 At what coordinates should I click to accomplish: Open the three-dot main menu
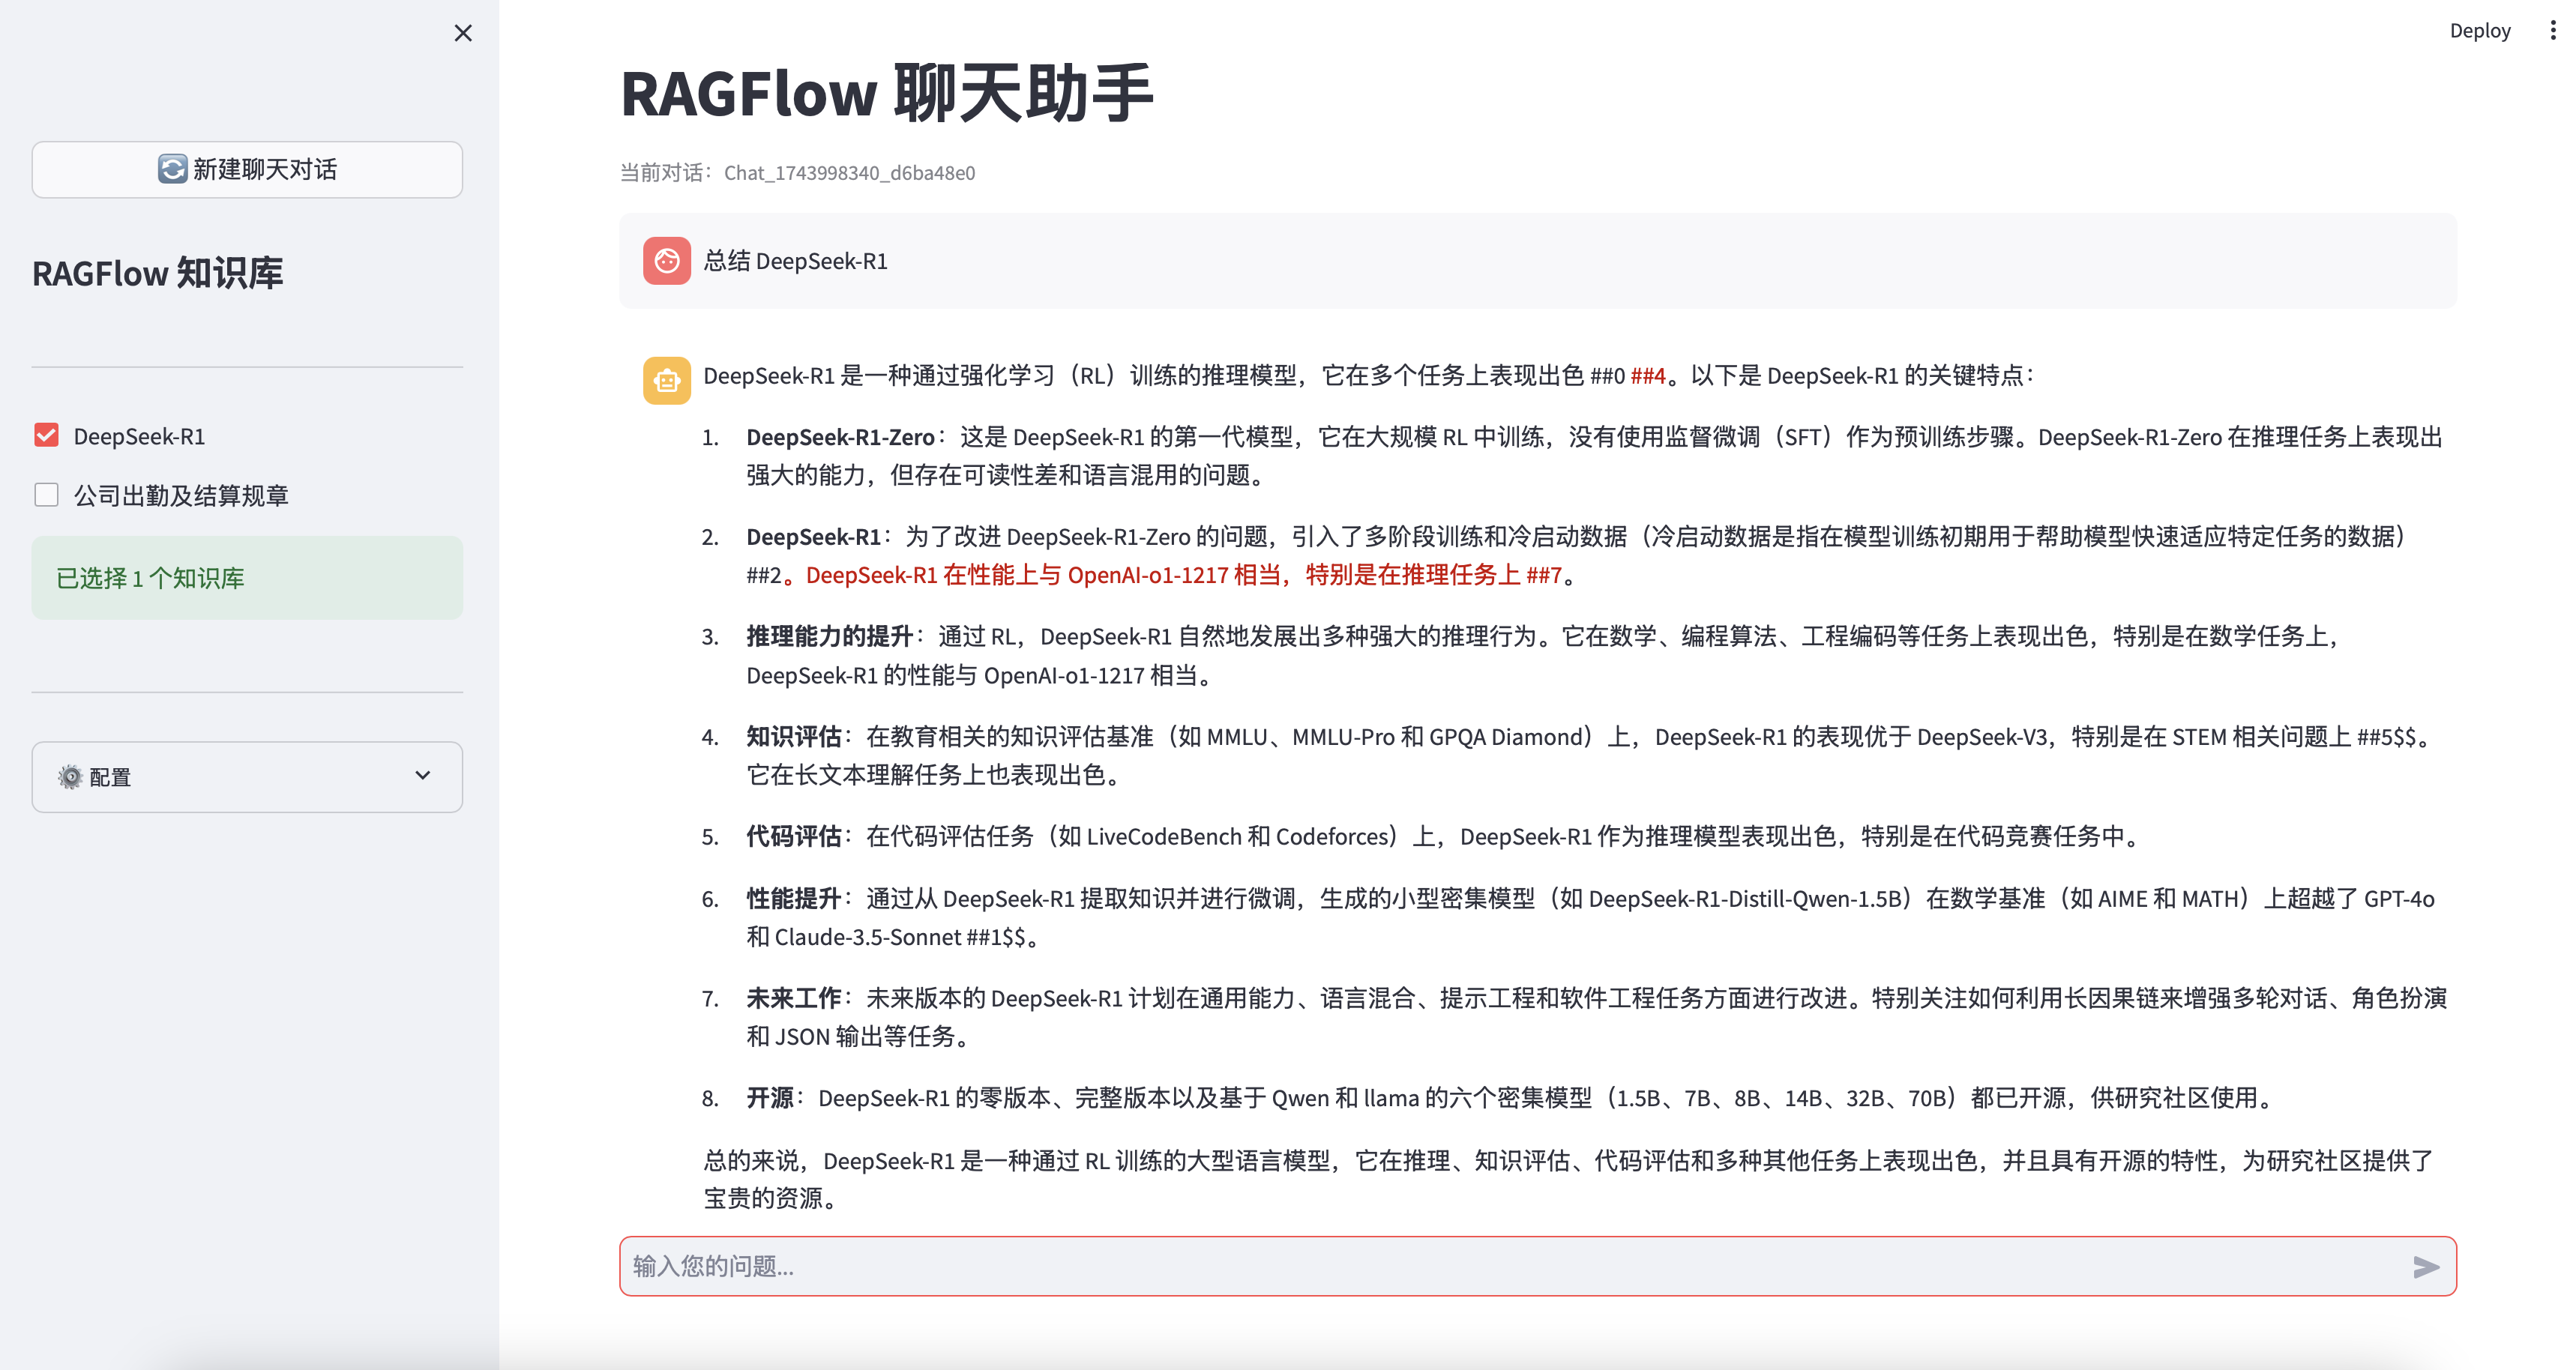coord(2553,31)
